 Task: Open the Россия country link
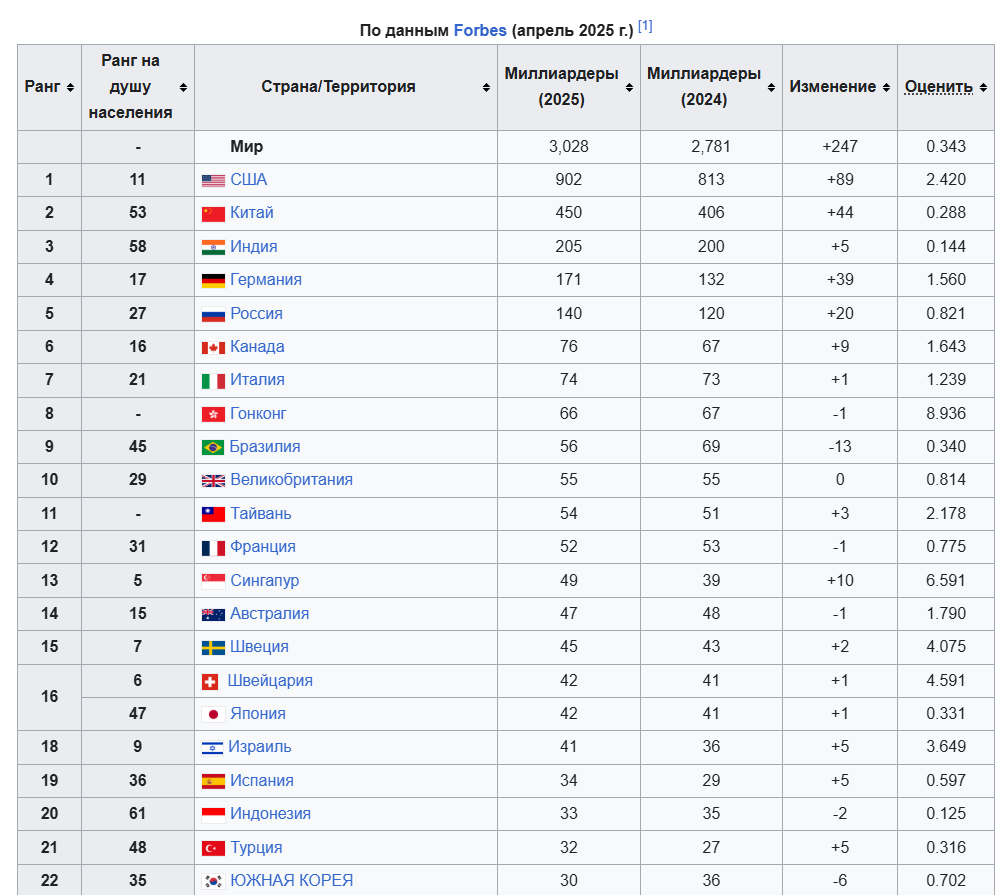coord(256,314)
